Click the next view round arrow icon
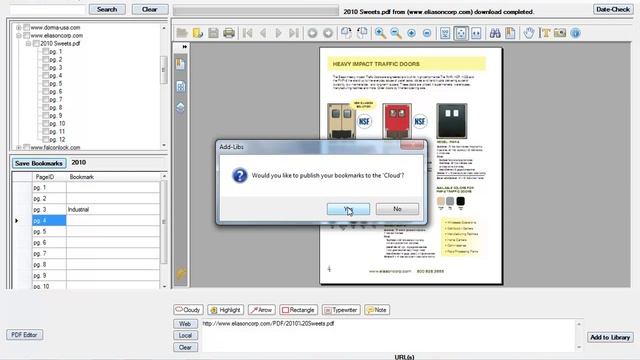 click(x=328, y=33)
